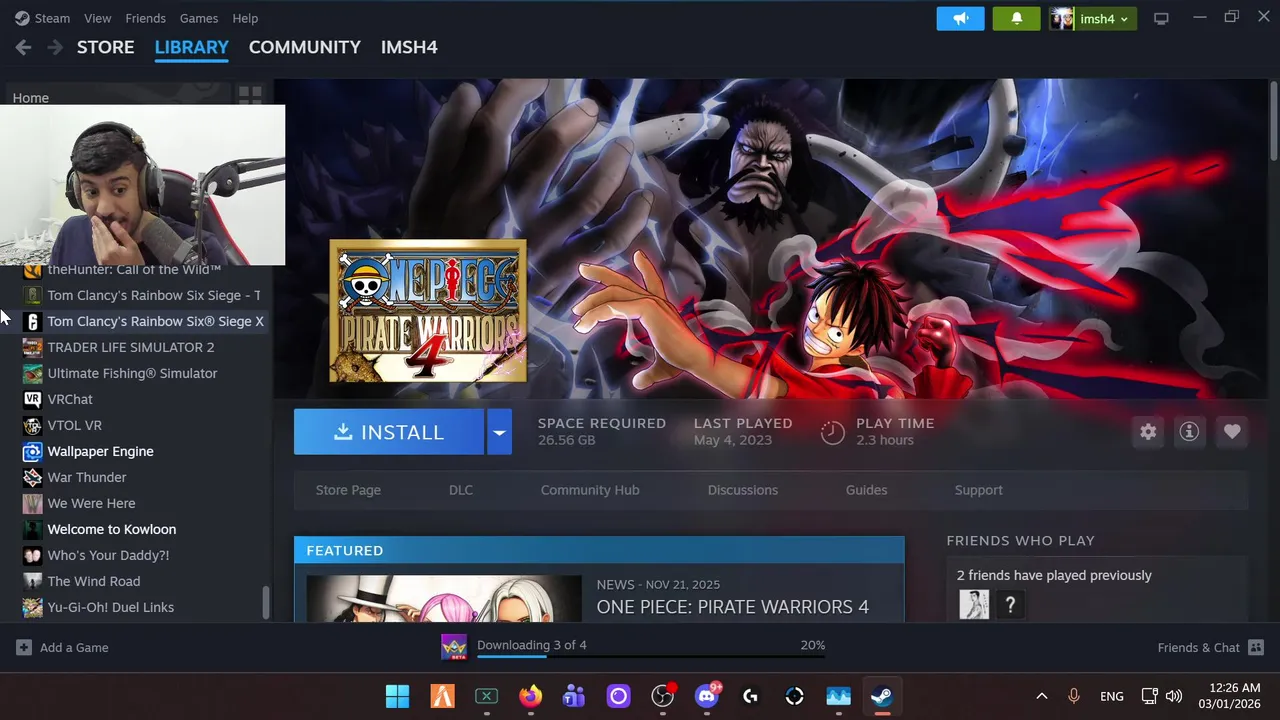Select VTOL VR in library list

tap(74, 425)
